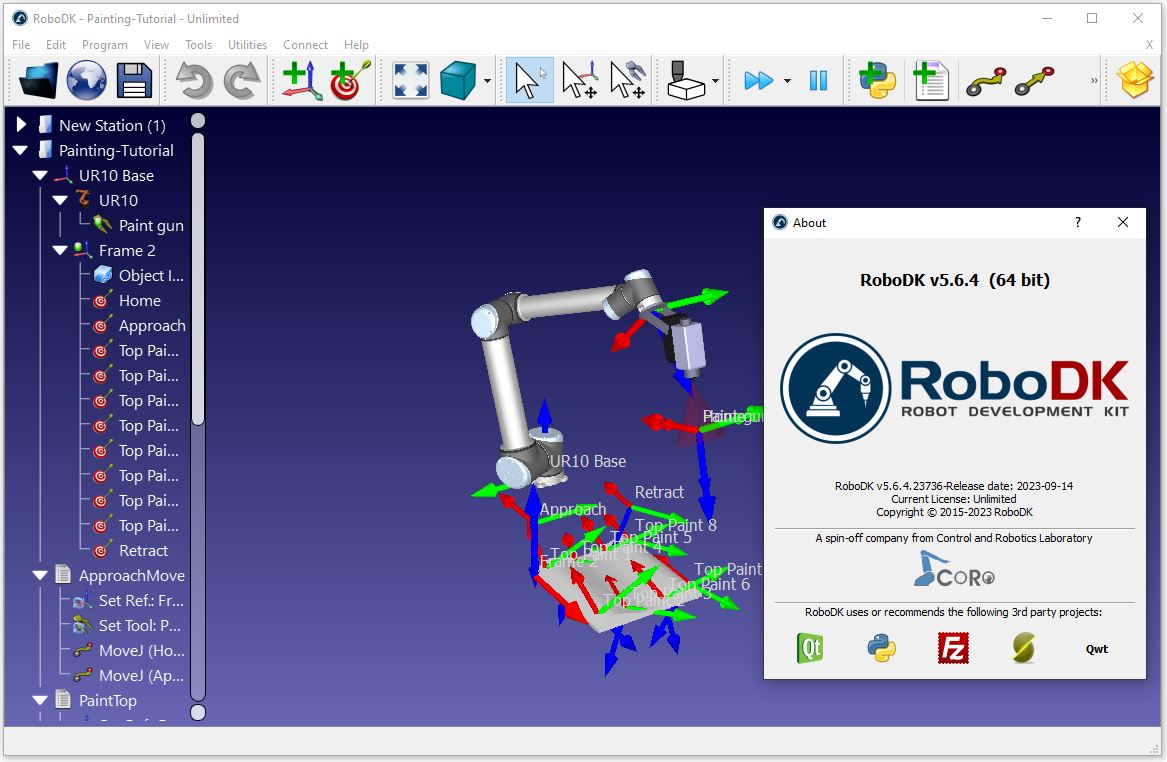Undo the last action

click(x=194, y=80)
